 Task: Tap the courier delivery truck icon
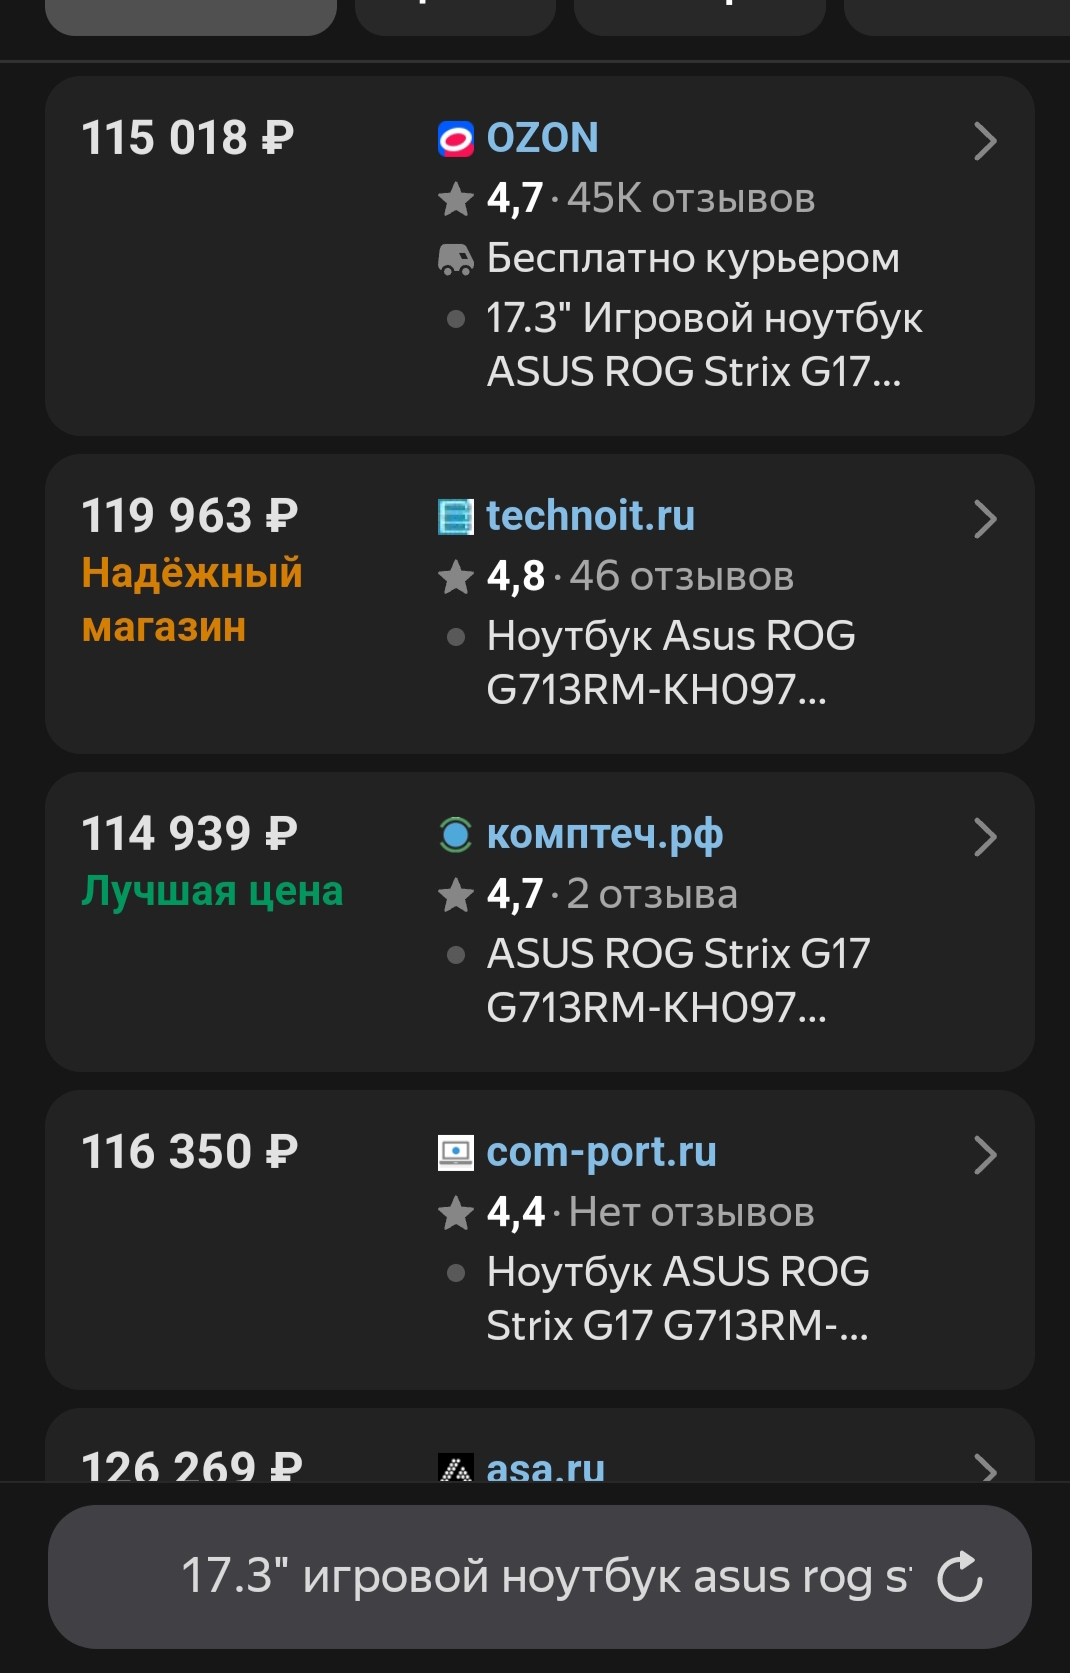click(x=456, y=259)
